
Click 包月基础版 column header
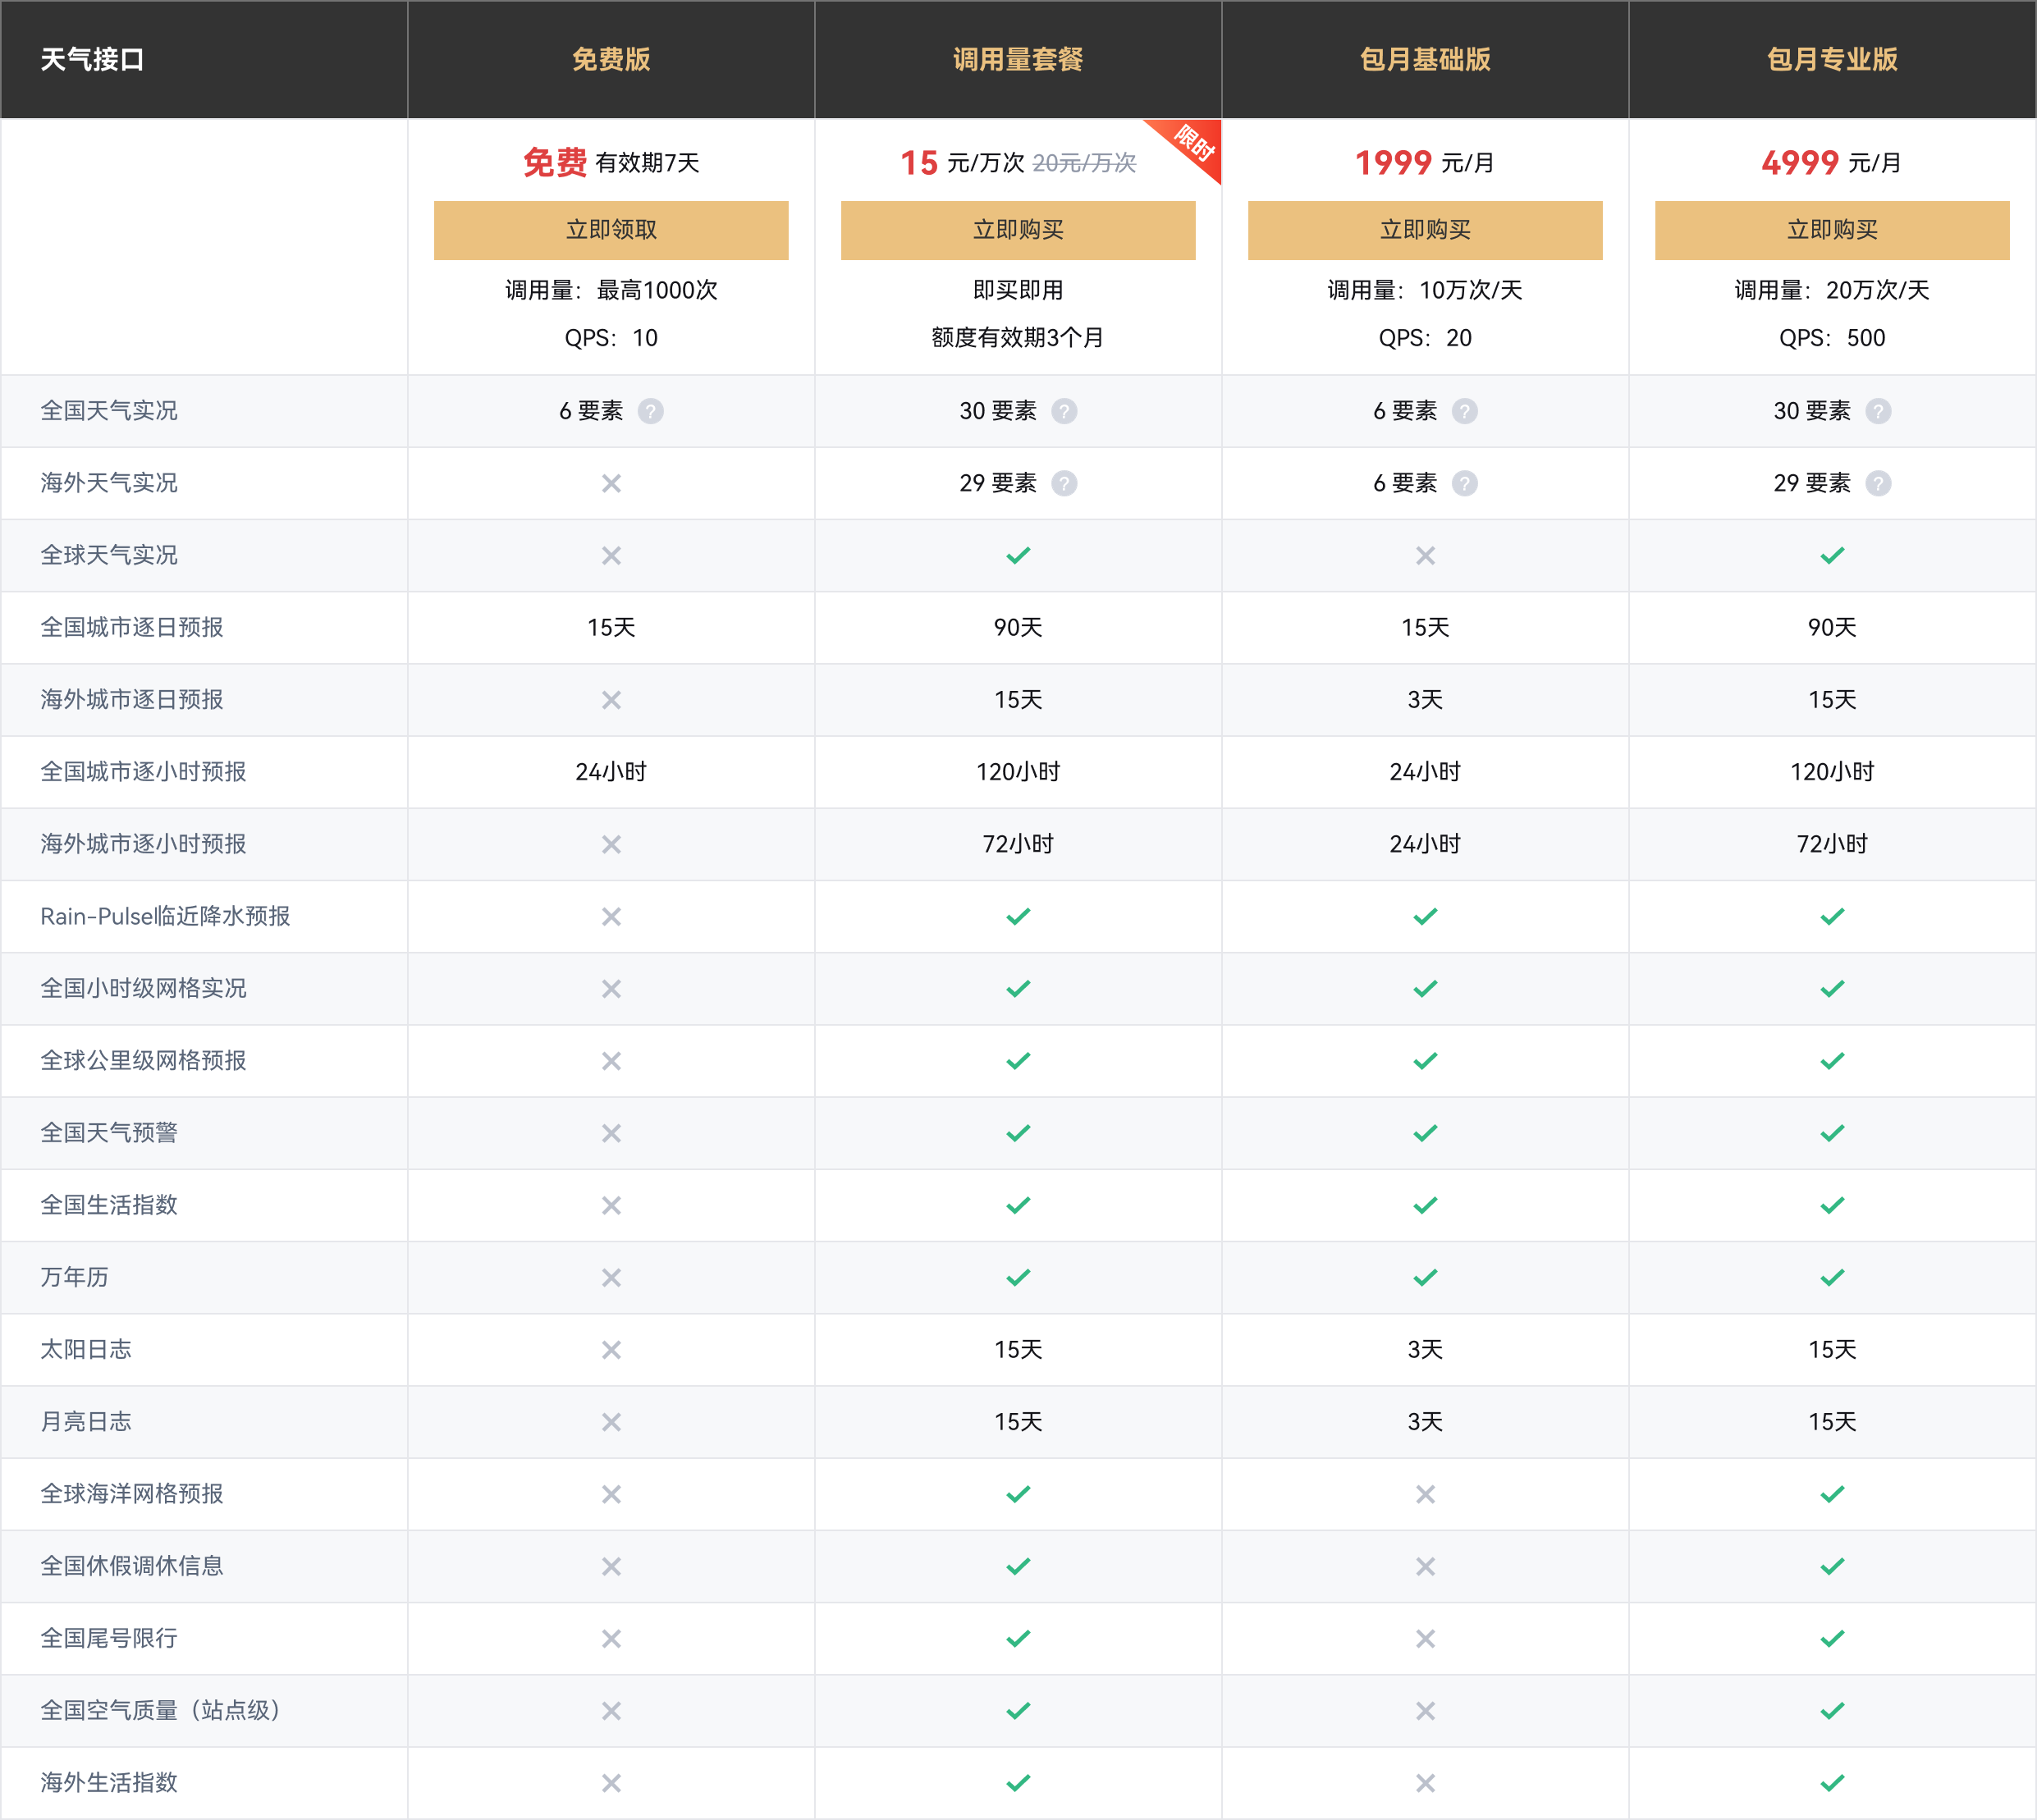(1425, 59)
